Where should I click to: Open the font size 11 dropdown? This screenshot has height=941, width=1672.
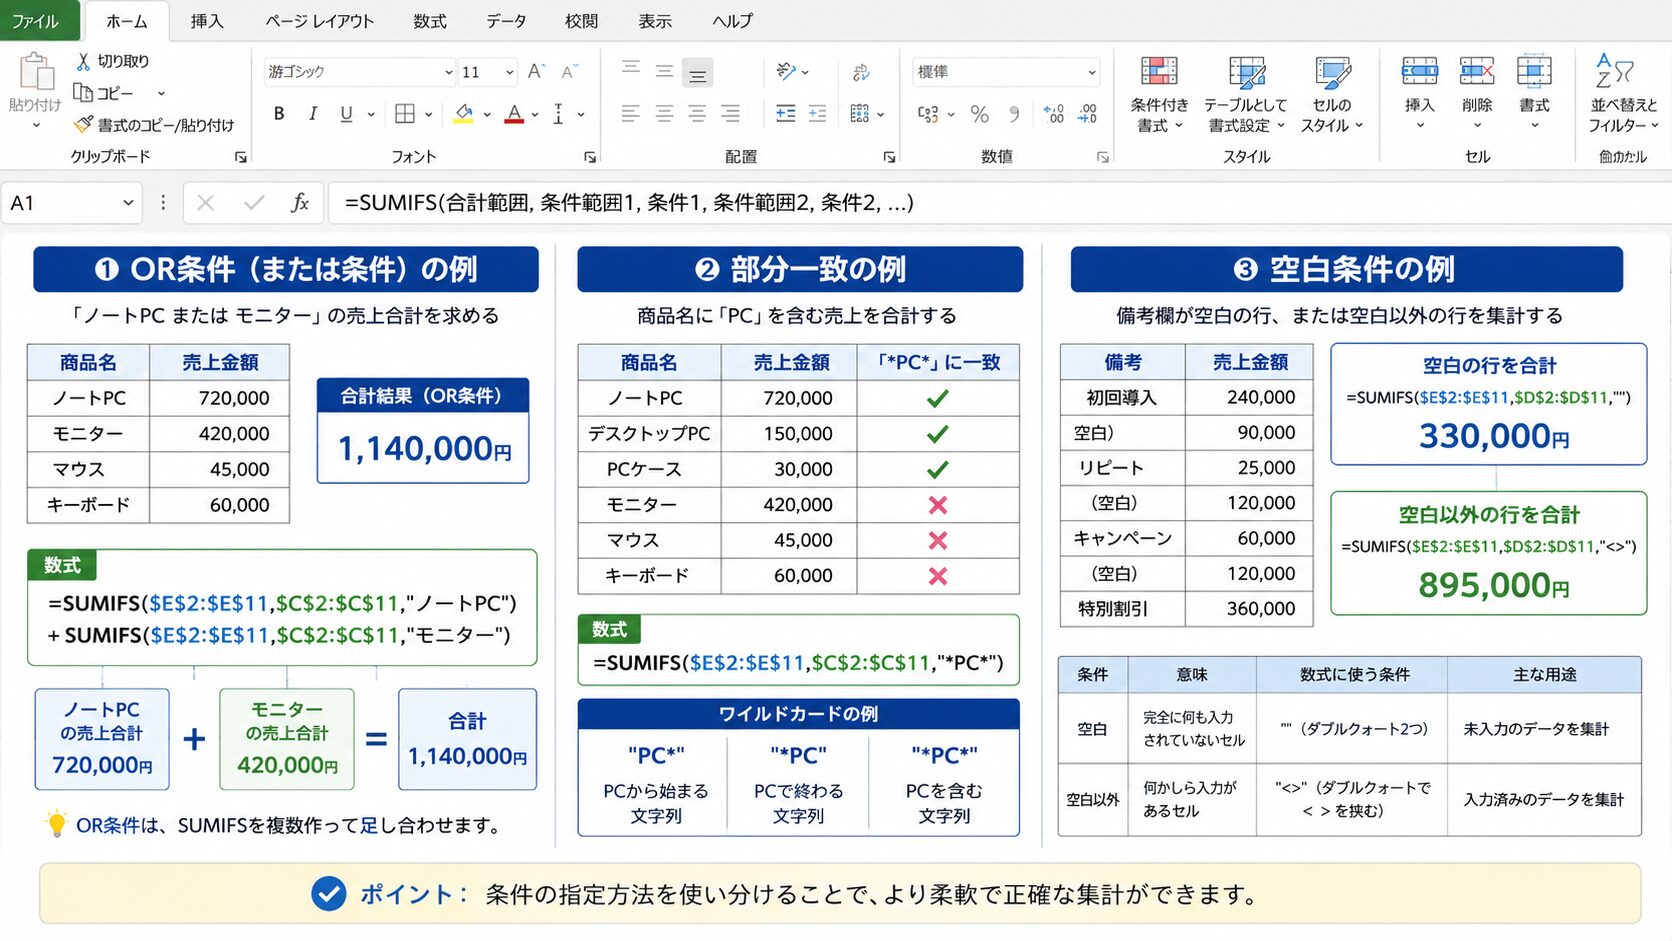(x=509, y=72)
